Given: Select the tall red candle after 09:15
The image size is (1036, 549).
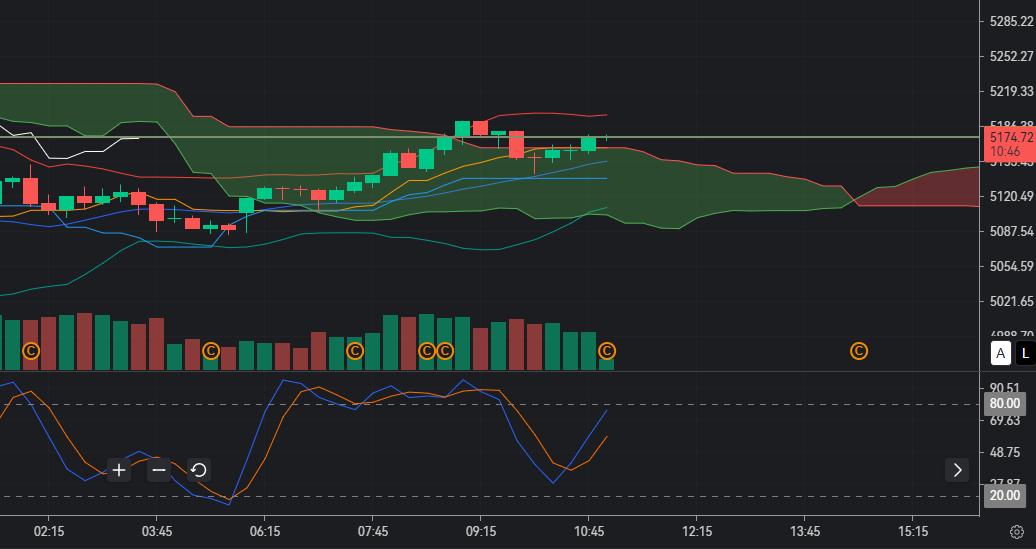Looking at the screenshot, I should (516, 144).
